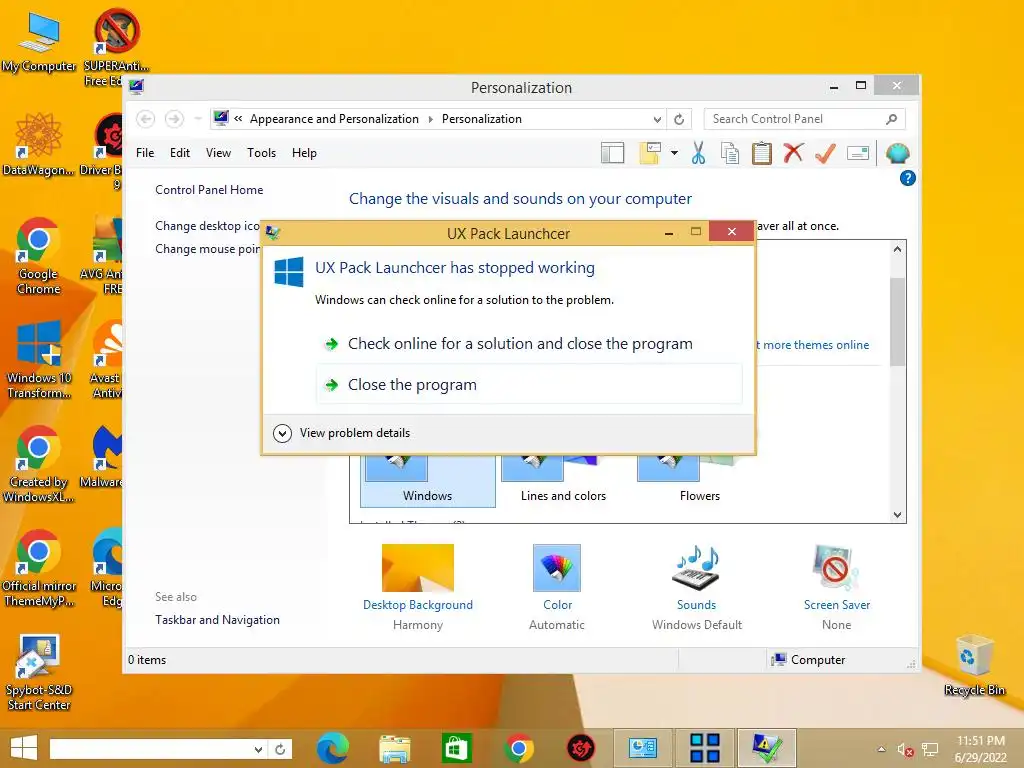Click the Paste clipboard toolbar icon
Image resolution: width=1024 pixels, height=768 pixels.
point(761,153)
